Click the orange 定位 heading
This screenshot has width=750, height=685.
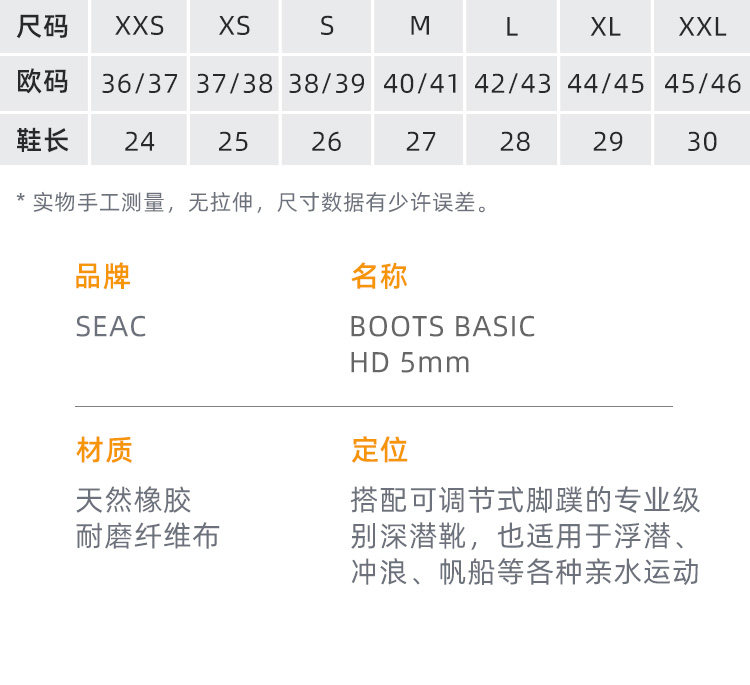coord(379,450)
